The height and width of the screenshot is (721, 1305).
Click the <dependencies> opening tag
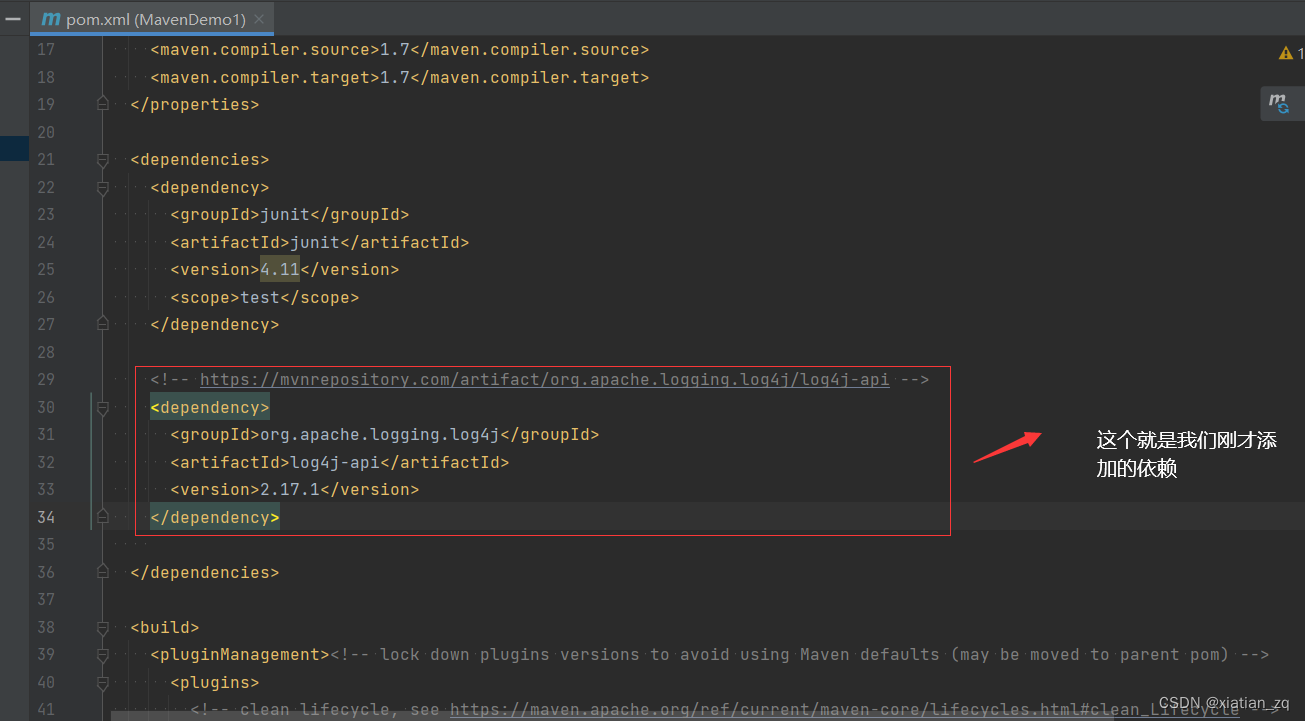[200, 159]
